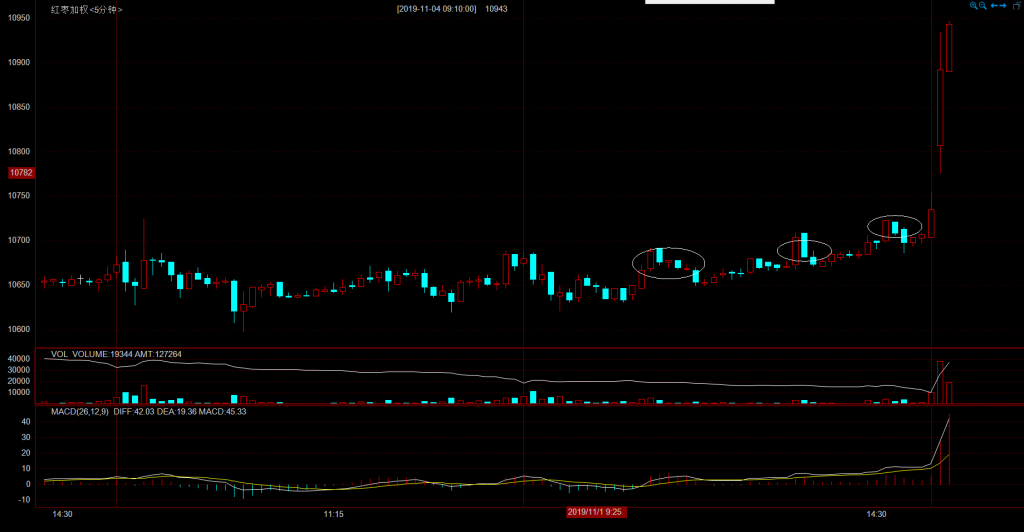Select the rightmost white ellipse annotation
The width and height of the screenshot is (1024, 532).
coord(895,227)
